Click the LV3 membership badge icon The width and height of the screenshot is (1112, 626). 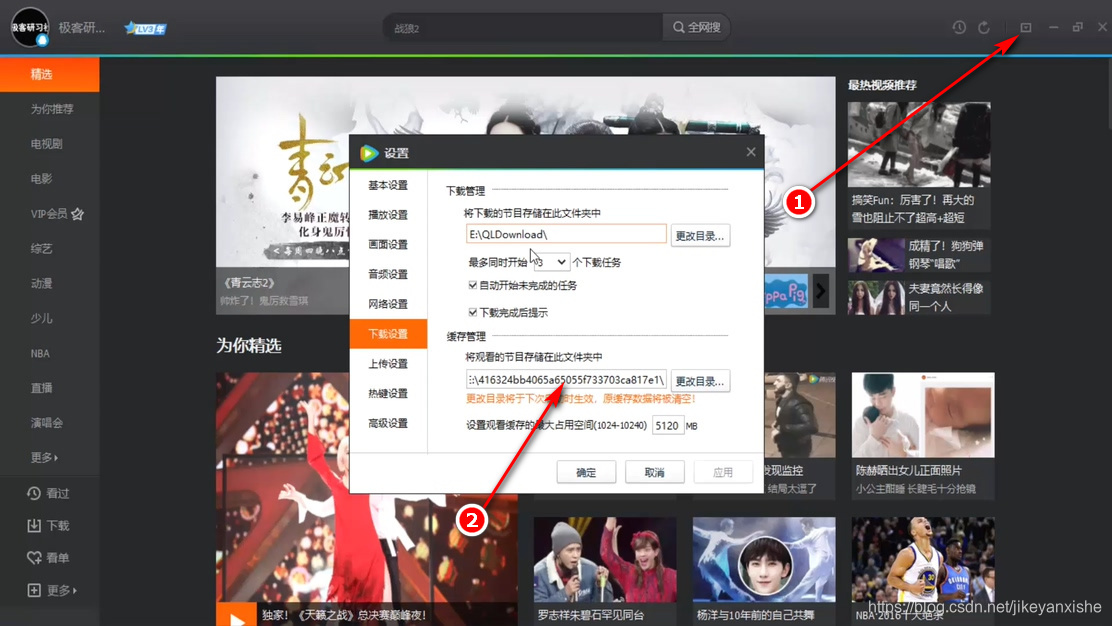(x=145, y=28)
